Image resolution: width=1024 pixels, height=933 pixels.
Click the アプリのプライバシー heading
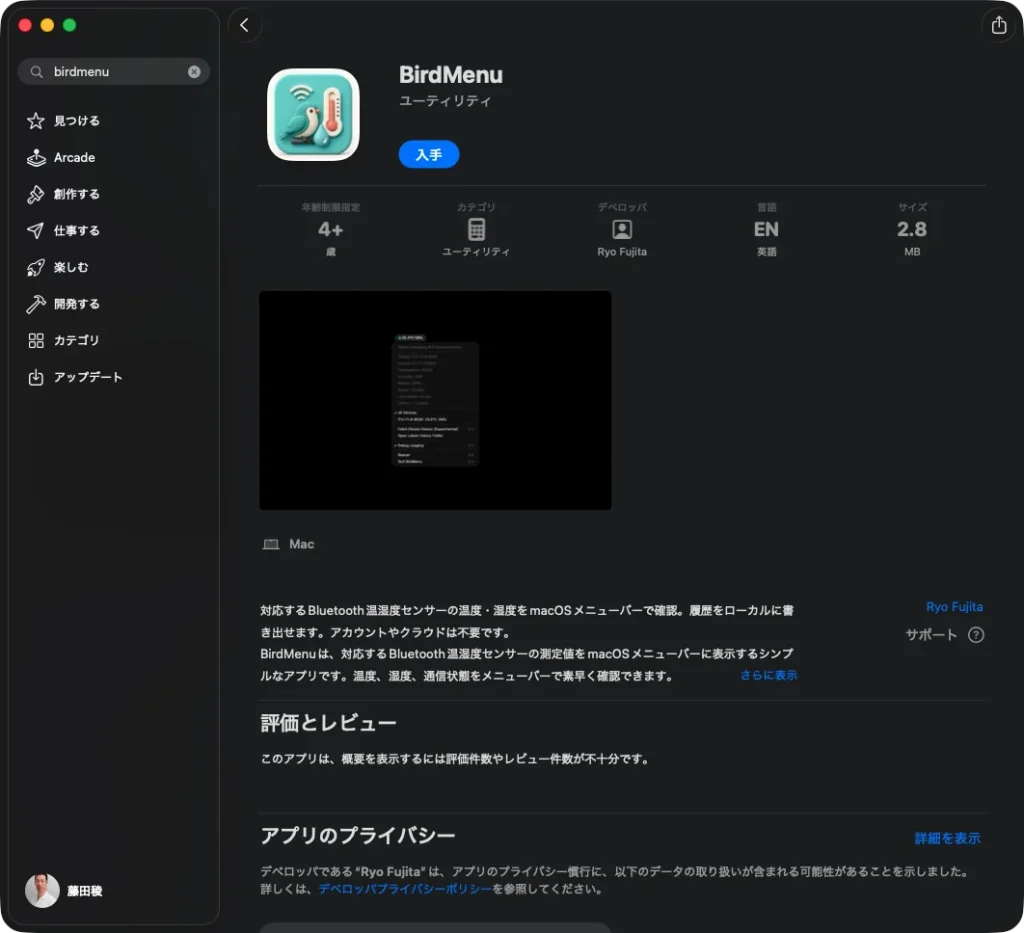358,835
